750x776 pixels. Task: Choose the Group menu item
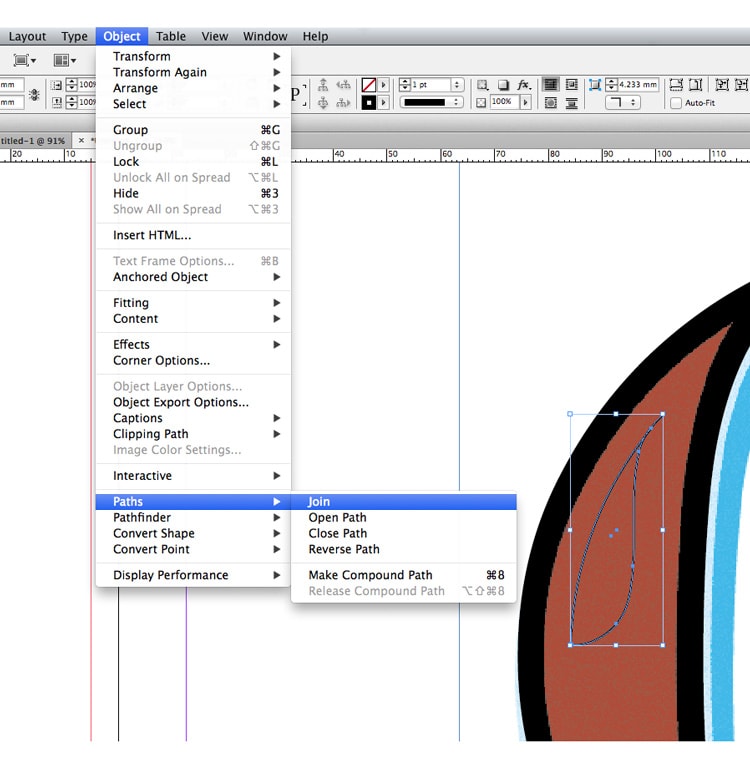[x=193, y=130]
